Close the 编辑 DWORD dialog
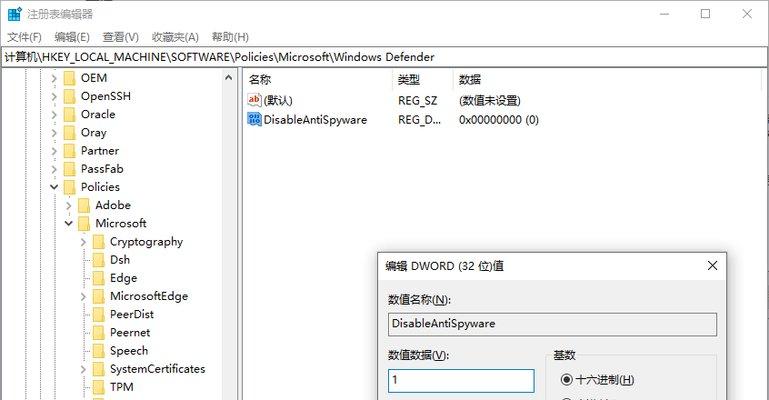 coord(712,266)
